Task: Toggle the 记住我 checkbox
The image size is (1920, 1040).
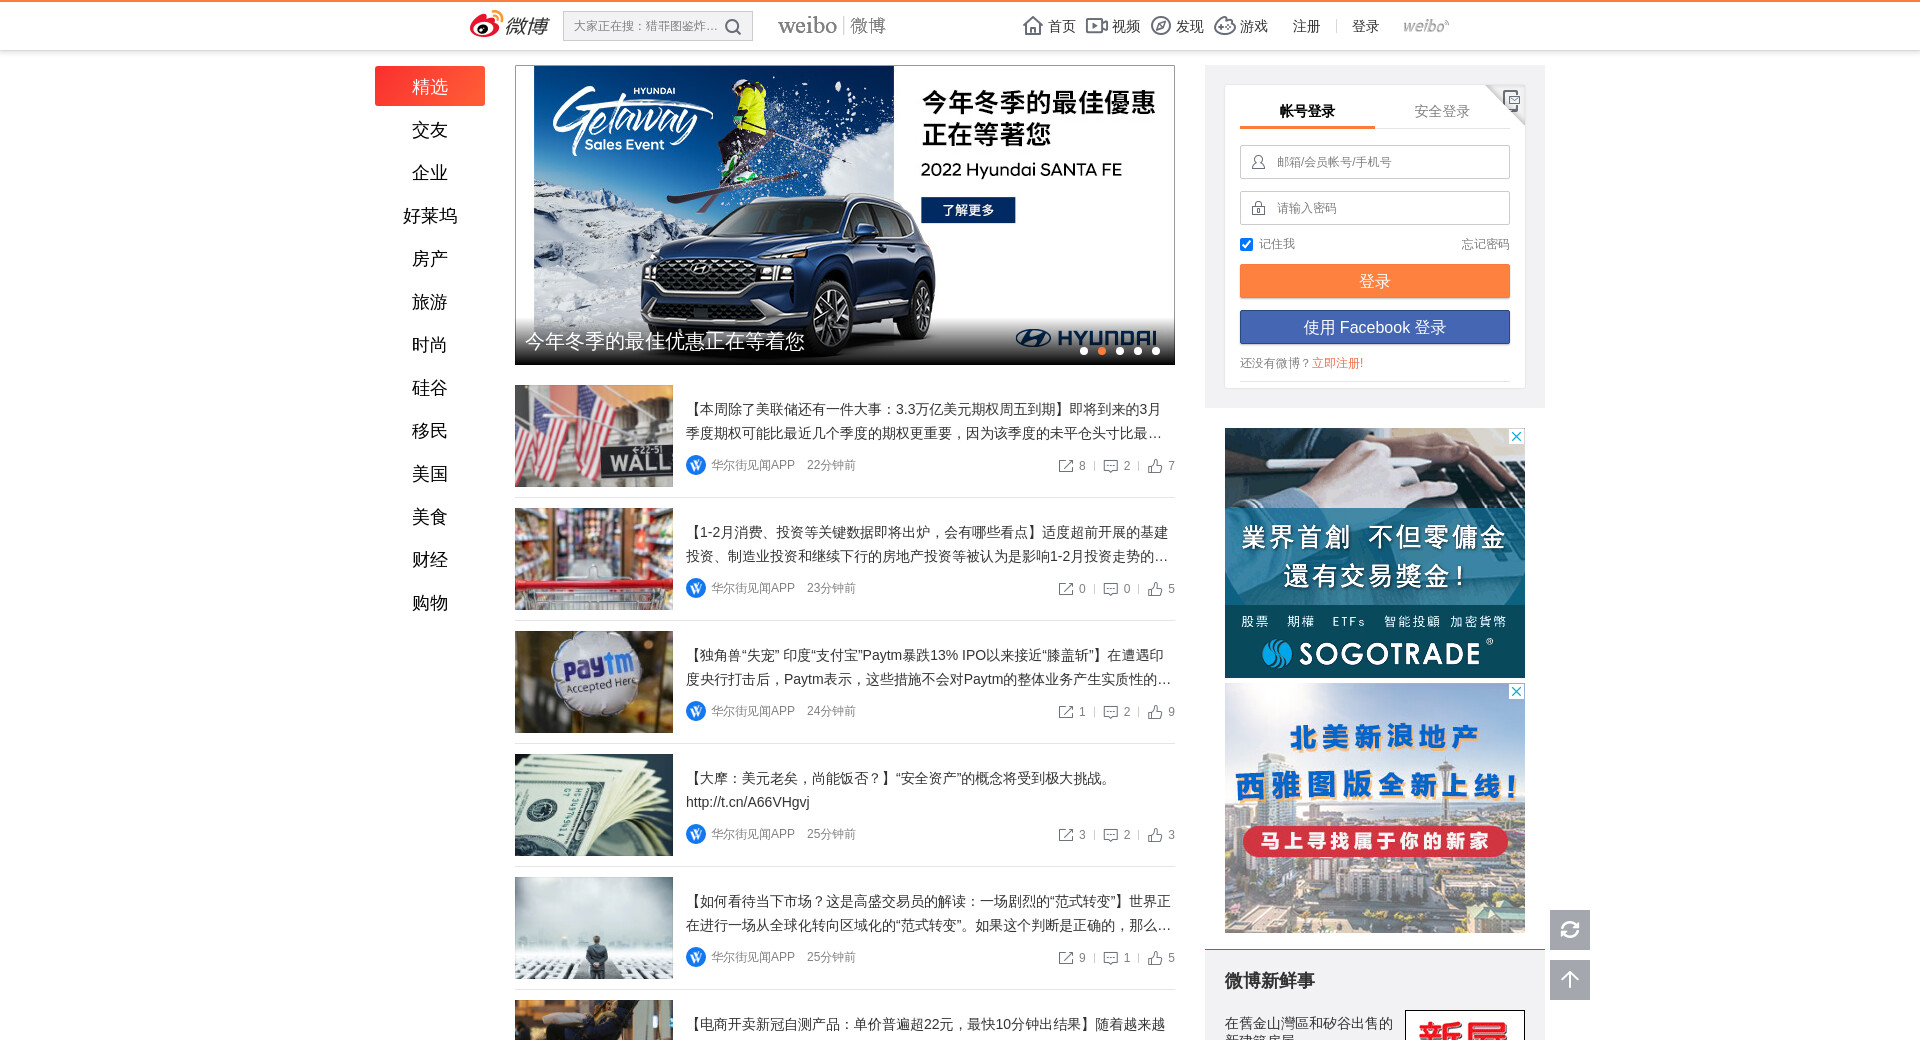Action: pos(1246,245)
